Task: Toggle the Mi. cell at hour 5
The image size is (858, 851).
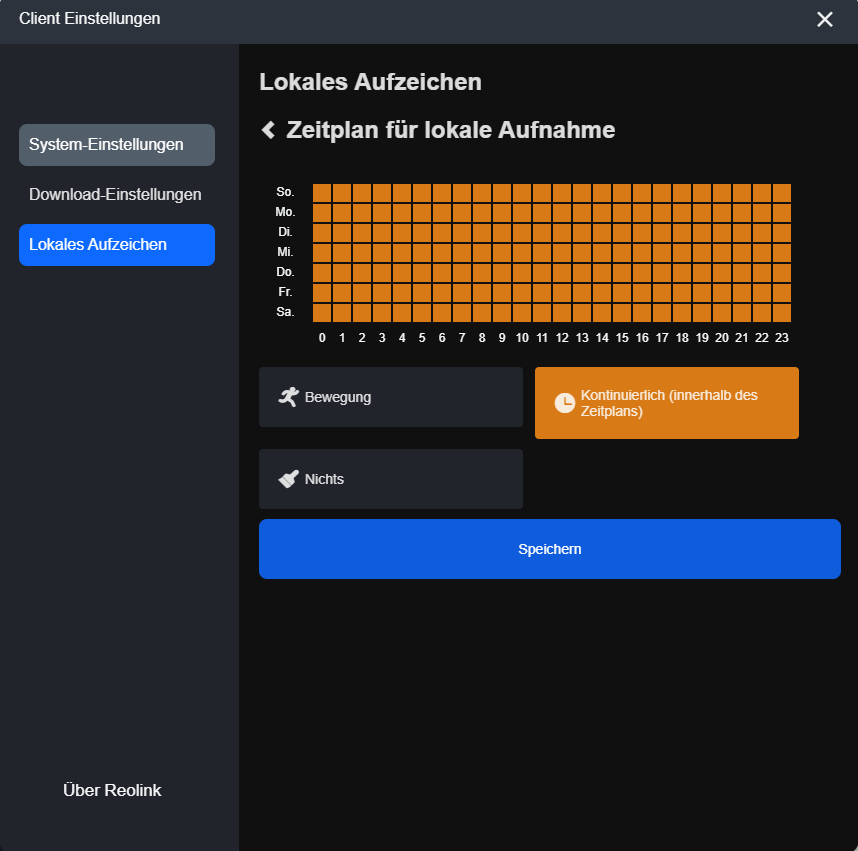Action: (422, 253)
